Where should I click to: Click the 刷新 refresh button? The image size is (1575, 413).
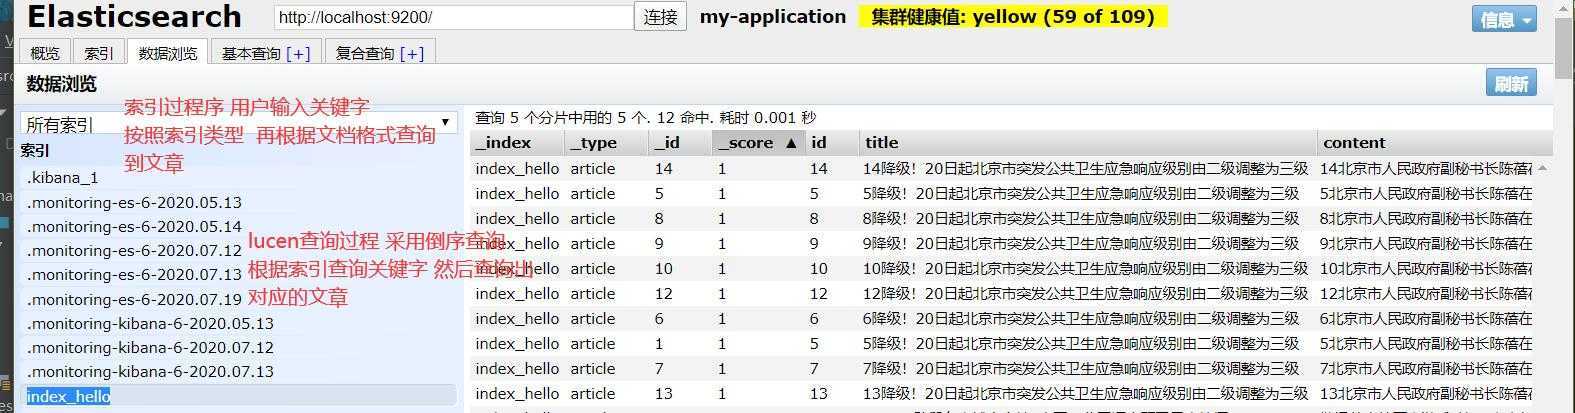tap(1511, 84)
